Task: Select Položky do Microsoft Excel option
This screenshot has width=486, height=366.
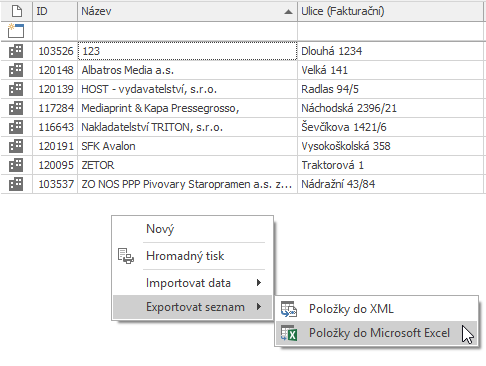Action: click(x=377, y=333)
